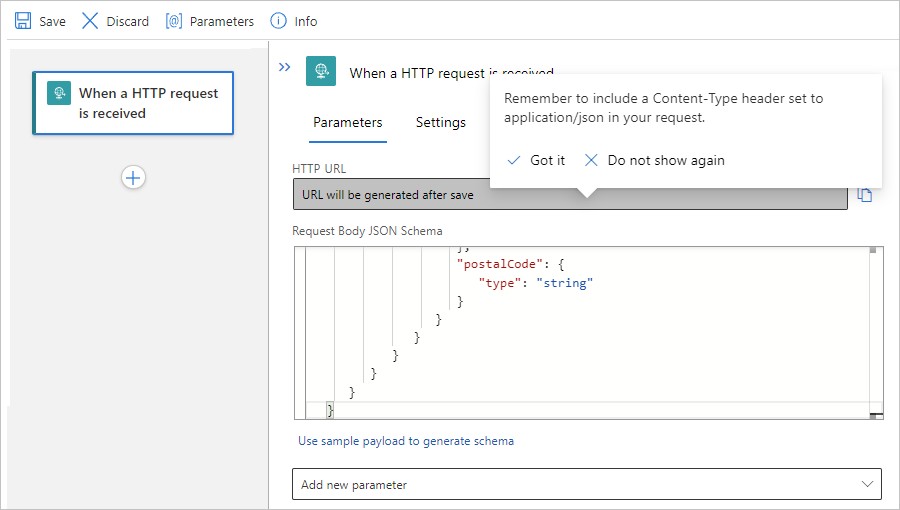Collapse the details pane with double chevron
This screenshot has width=900, height=510.
click(x=284, y=67)
